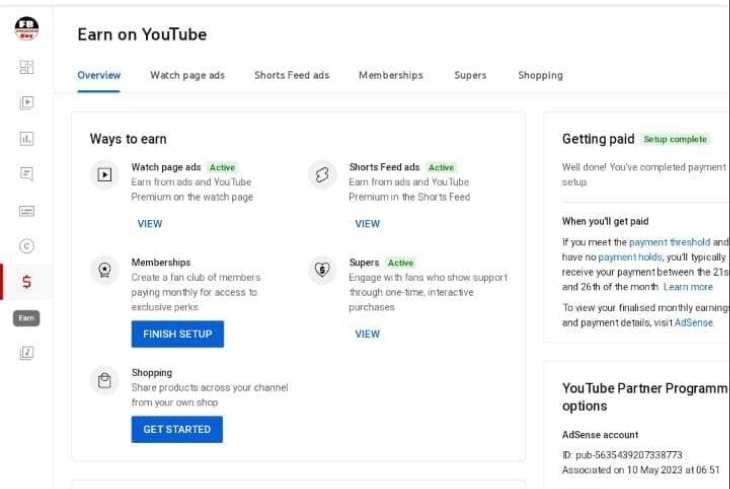Viewport: 730px width, 489px height.
Task: Select the Earn dollar icon in the sidebar
Action: coord(27,282)
